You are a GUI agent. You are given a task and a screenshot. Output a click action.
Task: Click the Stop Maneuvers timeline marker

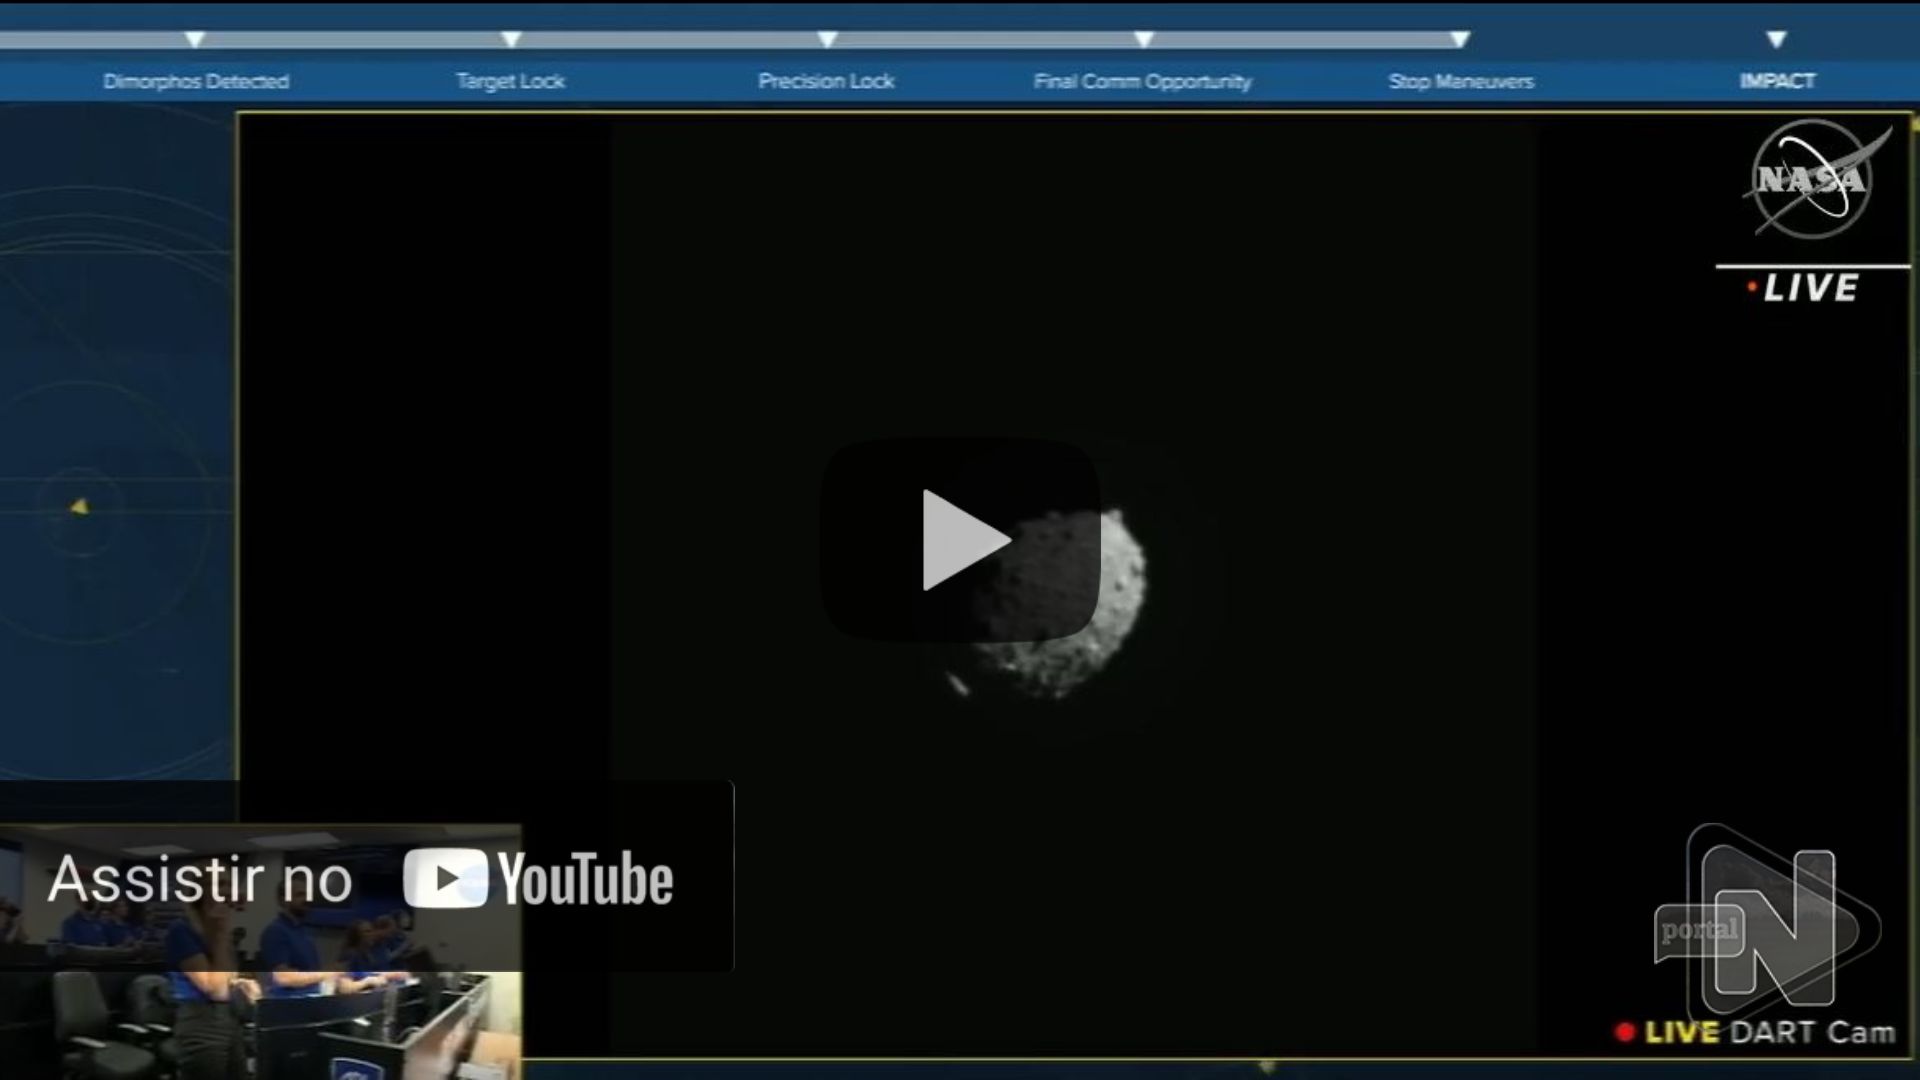tap(1460, 40)
